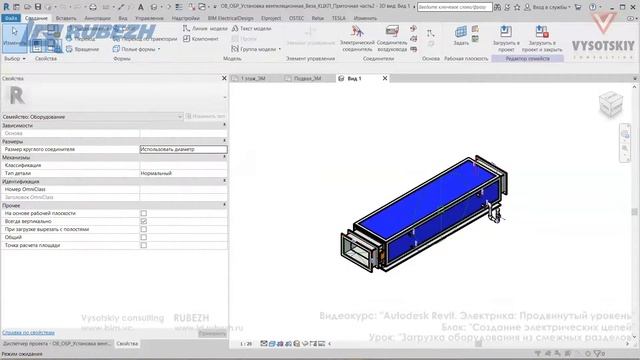Click the Save icon in quick access toolbar
Viewport: 640px width, 360px height.
(38, 7)
